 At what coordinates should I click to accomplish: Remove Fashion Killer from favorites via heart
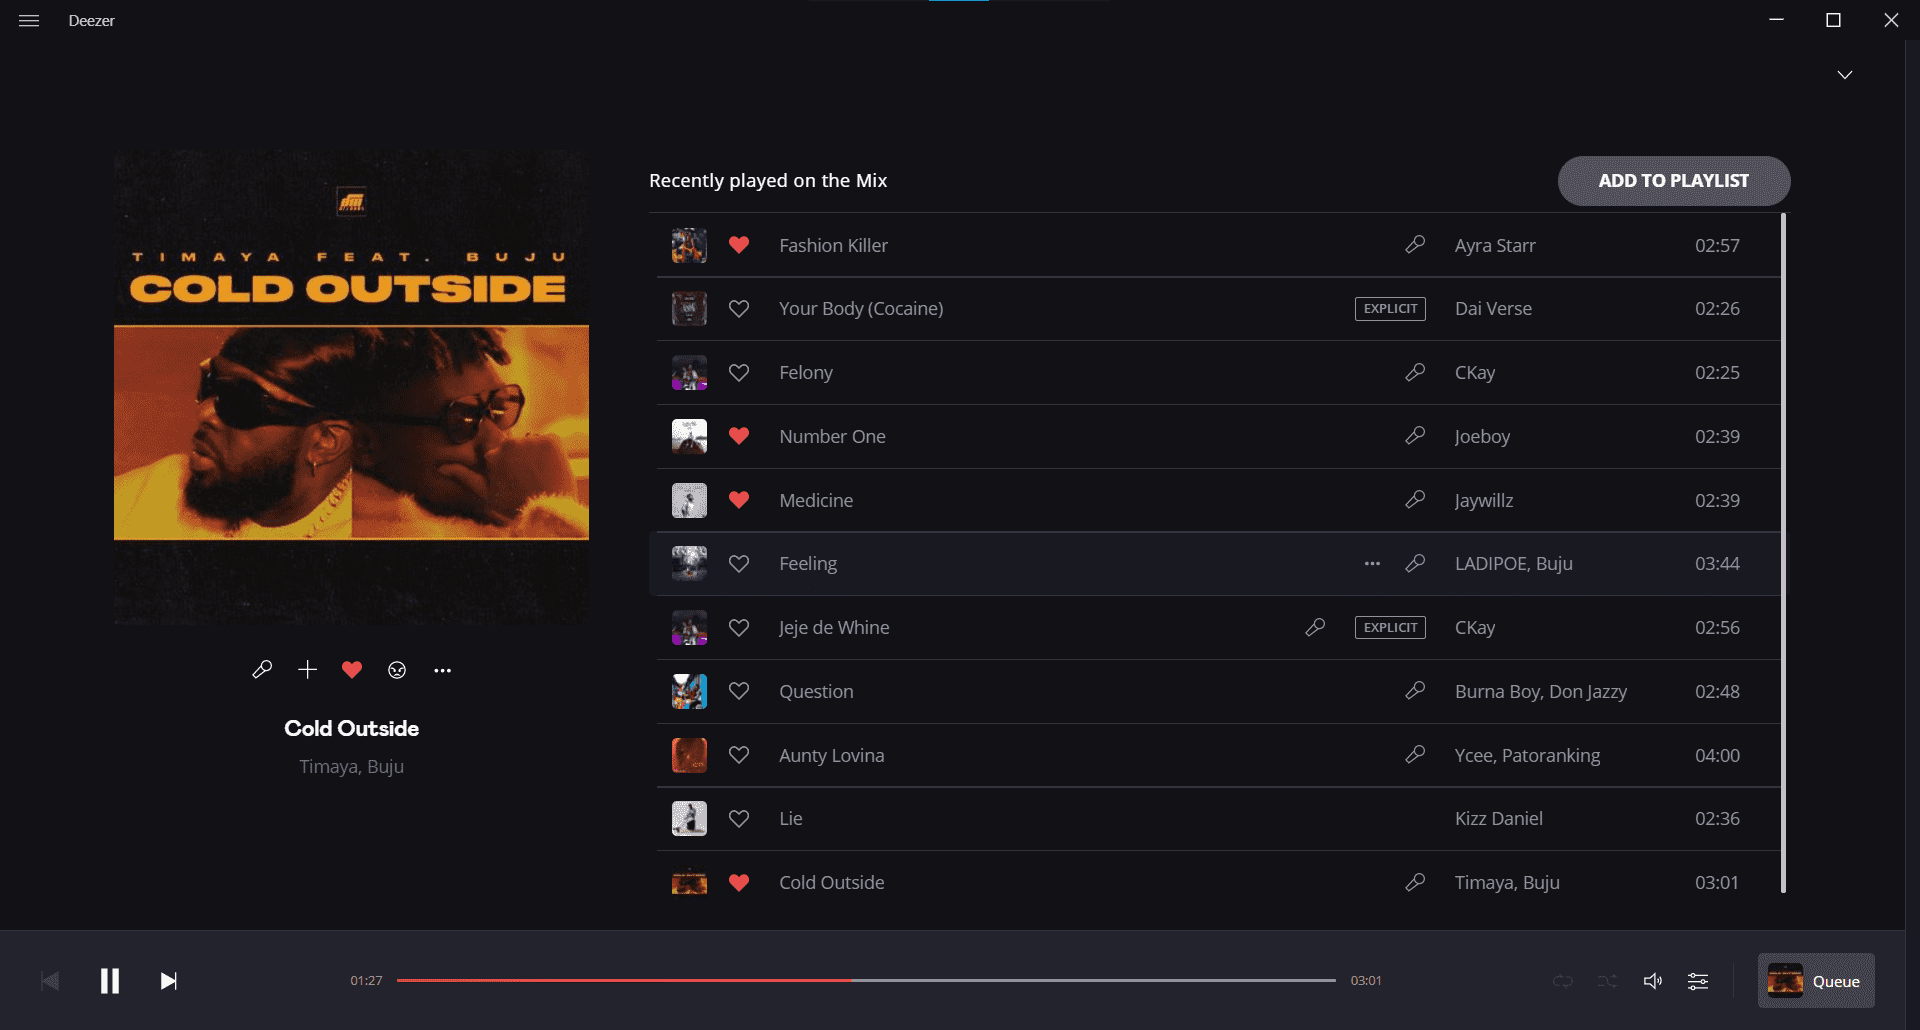tap(739, 245)
